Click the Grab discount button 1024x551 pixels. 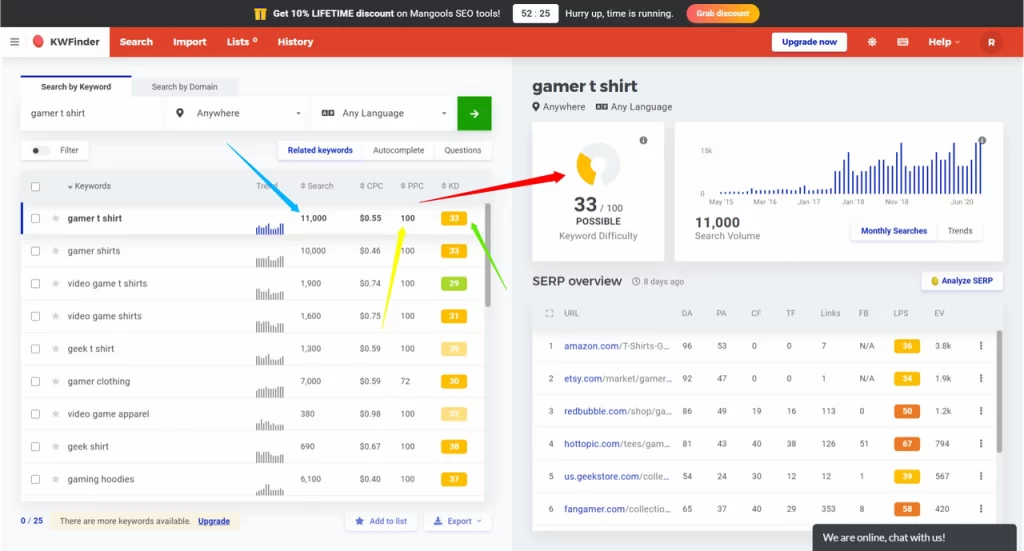[x=722, y=14]
